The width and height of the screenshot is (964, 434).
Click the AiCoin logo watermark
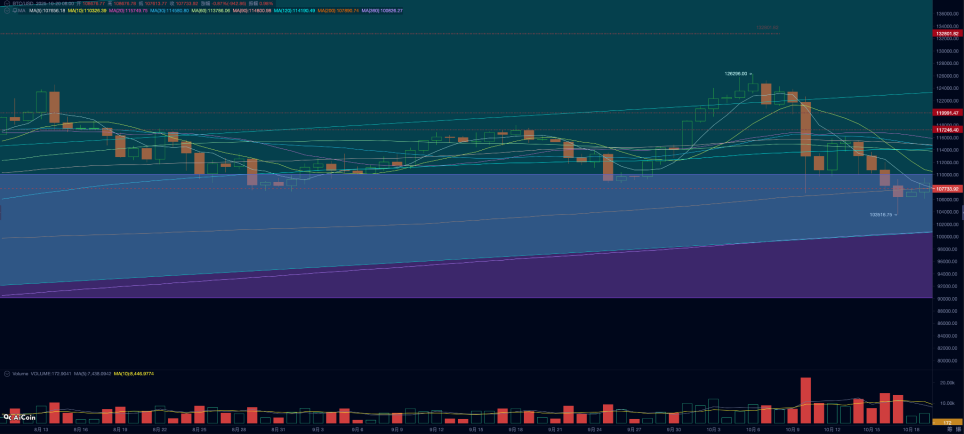coord(20,418)
